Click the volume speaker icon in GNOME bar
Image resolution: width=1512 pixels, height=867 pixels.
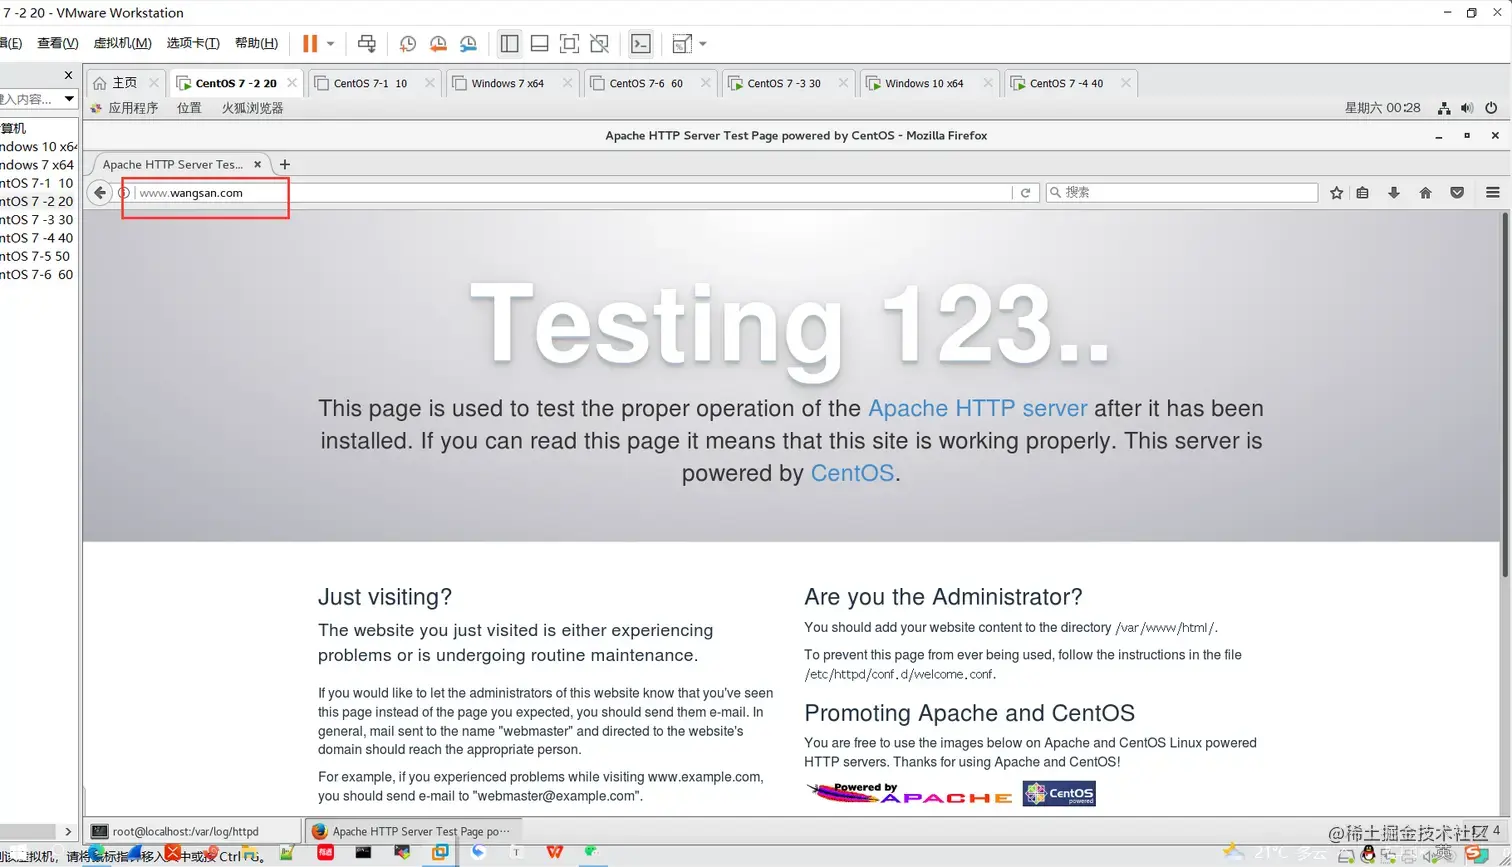pyautogui.click(x=1467, y=108)
